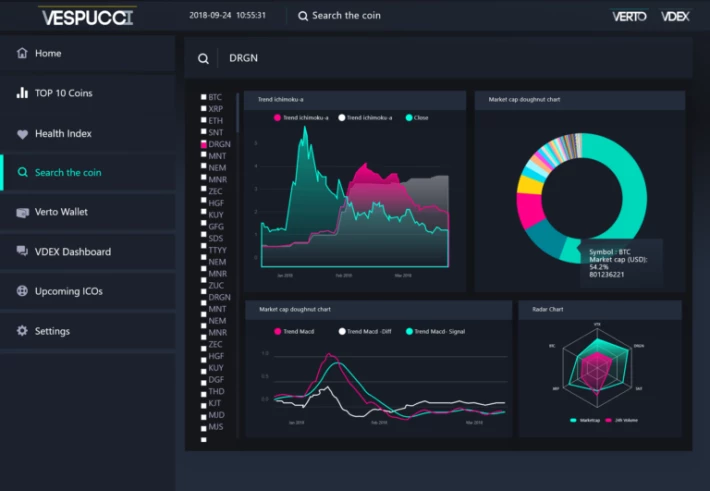Click the TOP 10 Coins bar chart icon
This screenshot has width=710, height=491.
22,93
